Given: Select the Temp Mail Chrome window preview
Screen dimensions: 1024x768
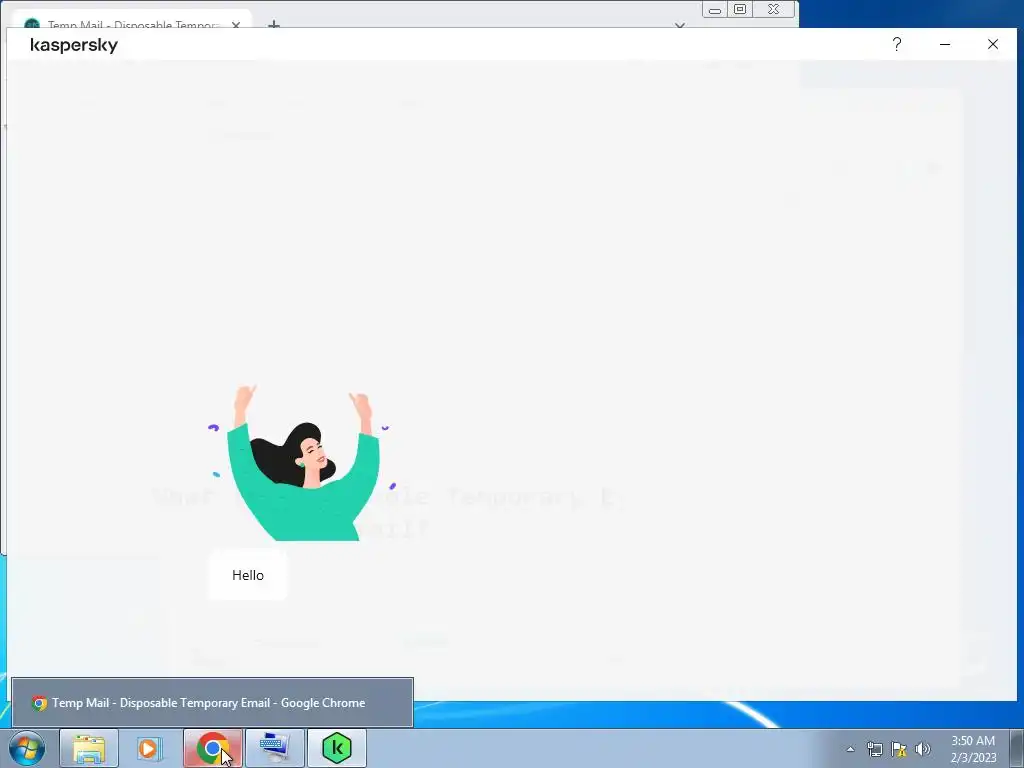Looking at the screenshot, I should pyautogui.click(x=212, y=703).
